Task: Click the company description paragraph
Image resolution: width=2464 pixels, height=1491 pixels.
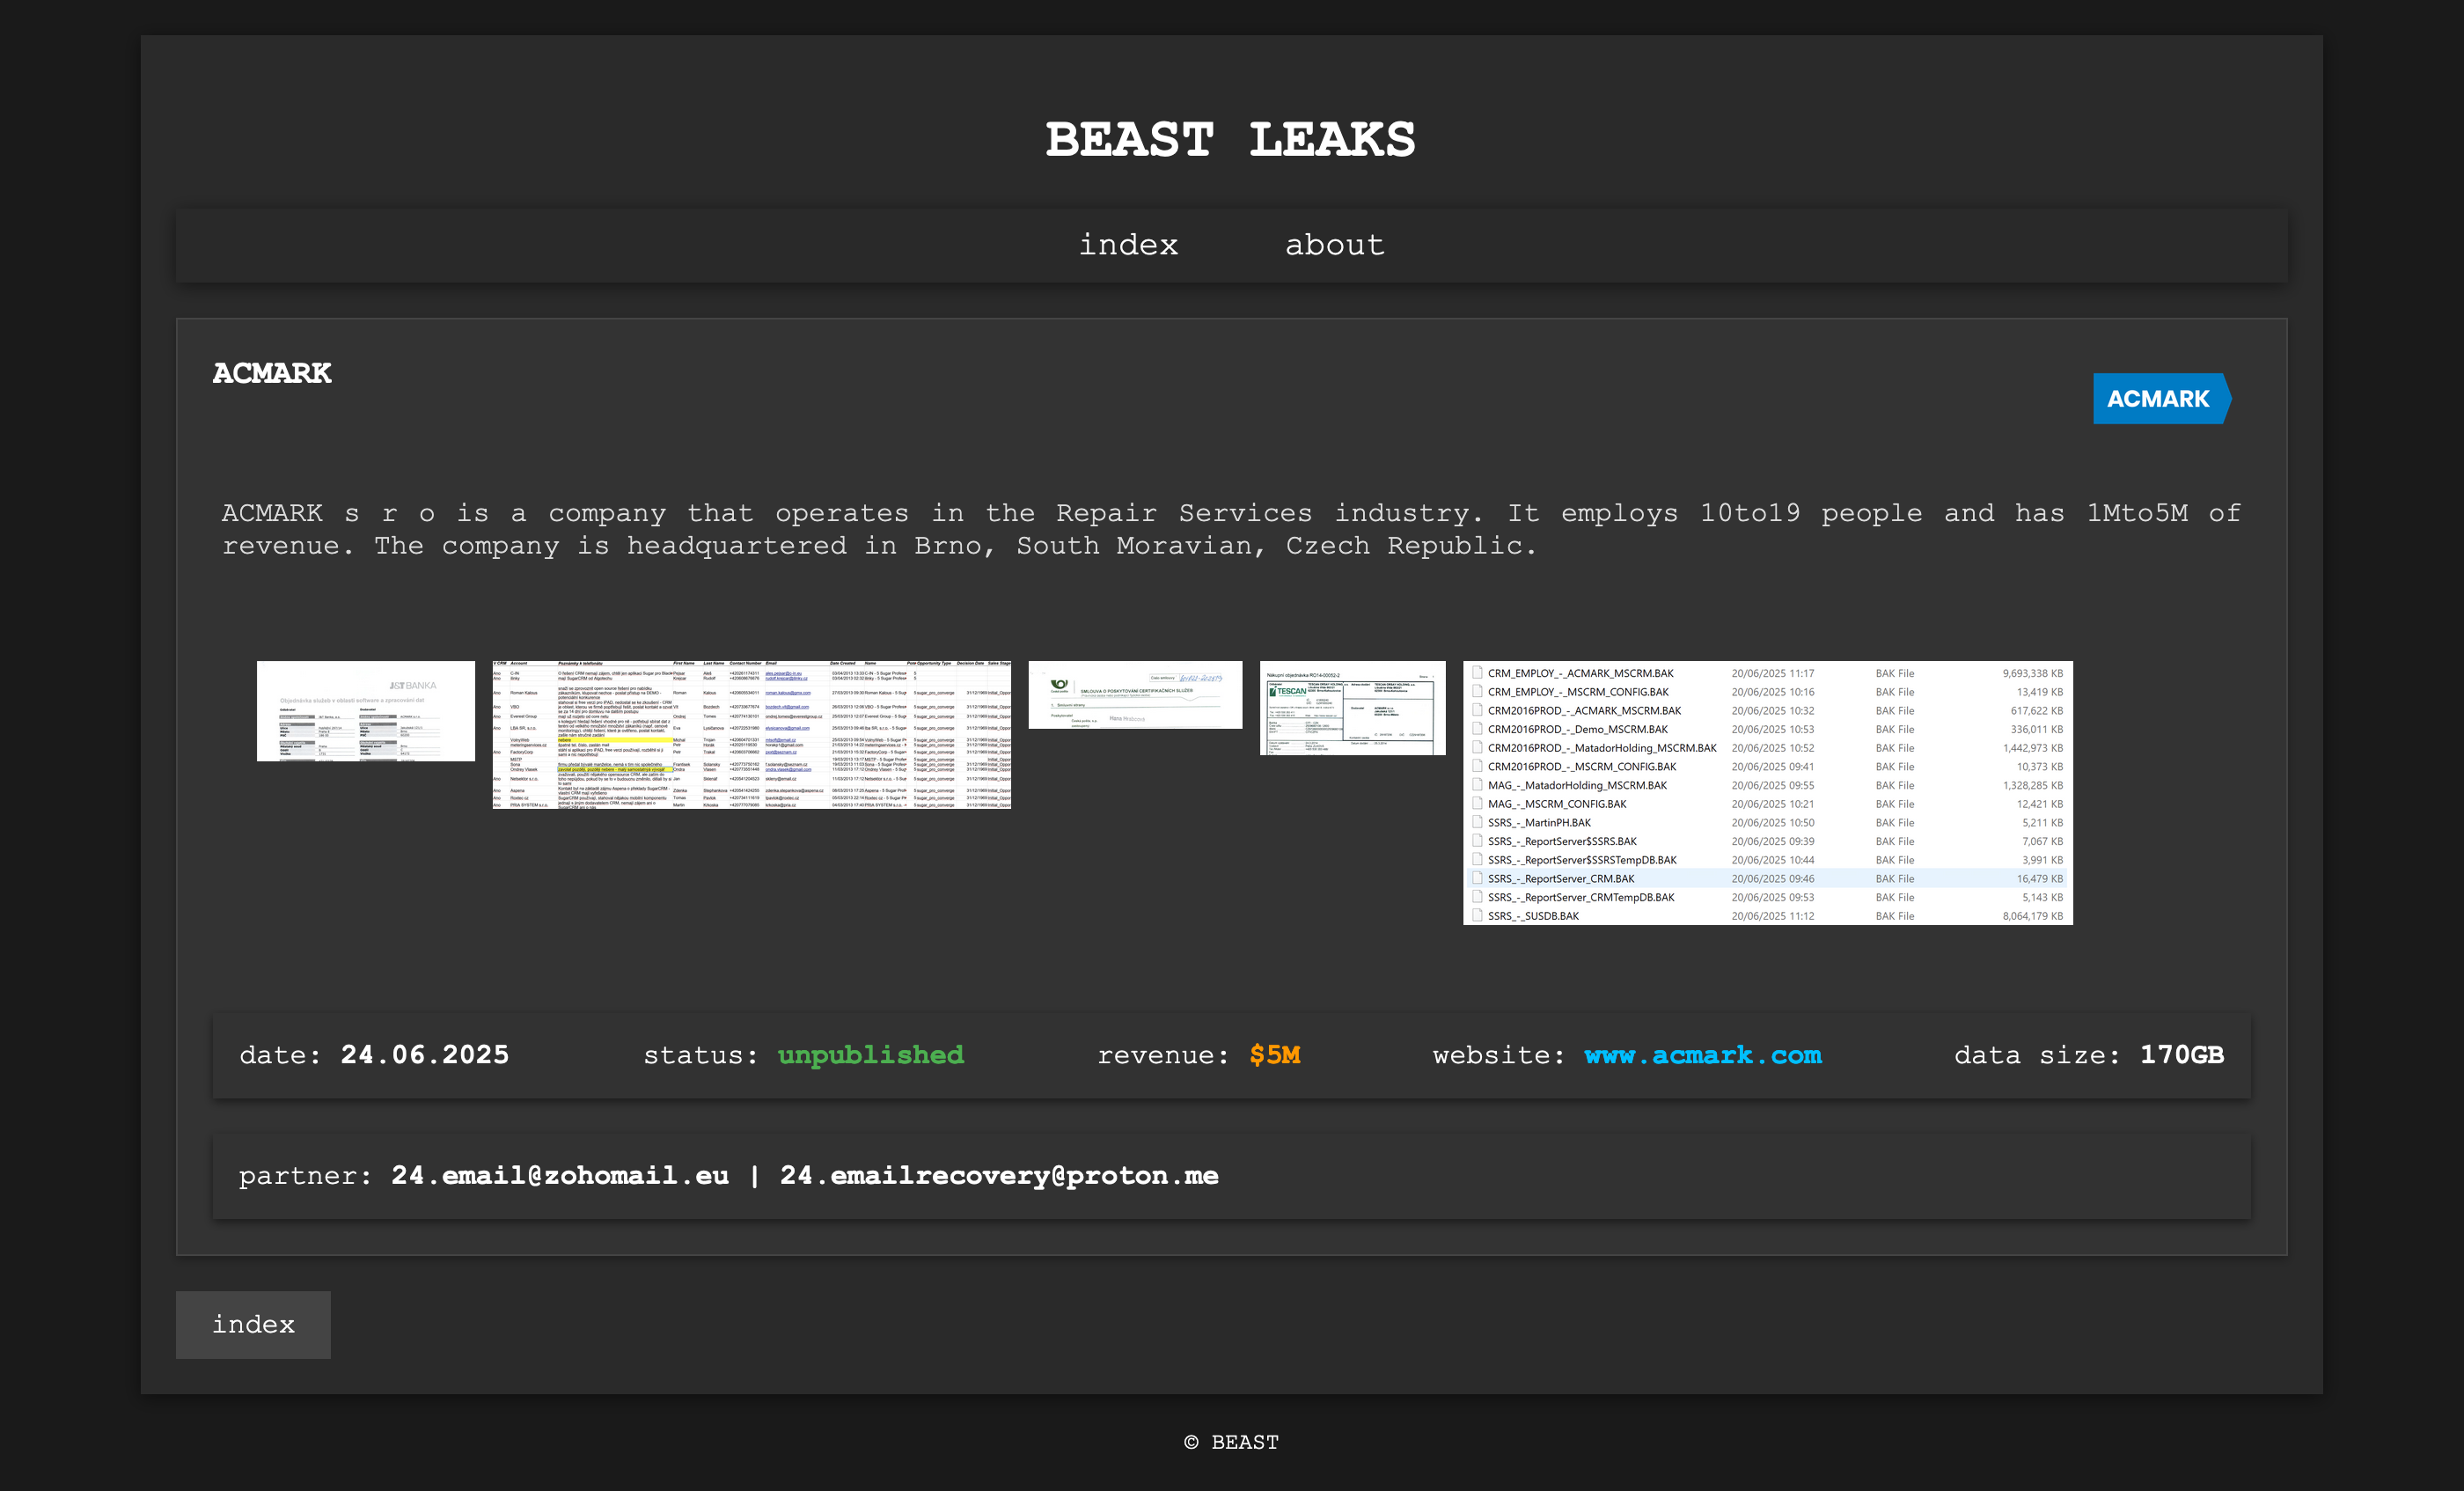Action: click(1231, 529)
